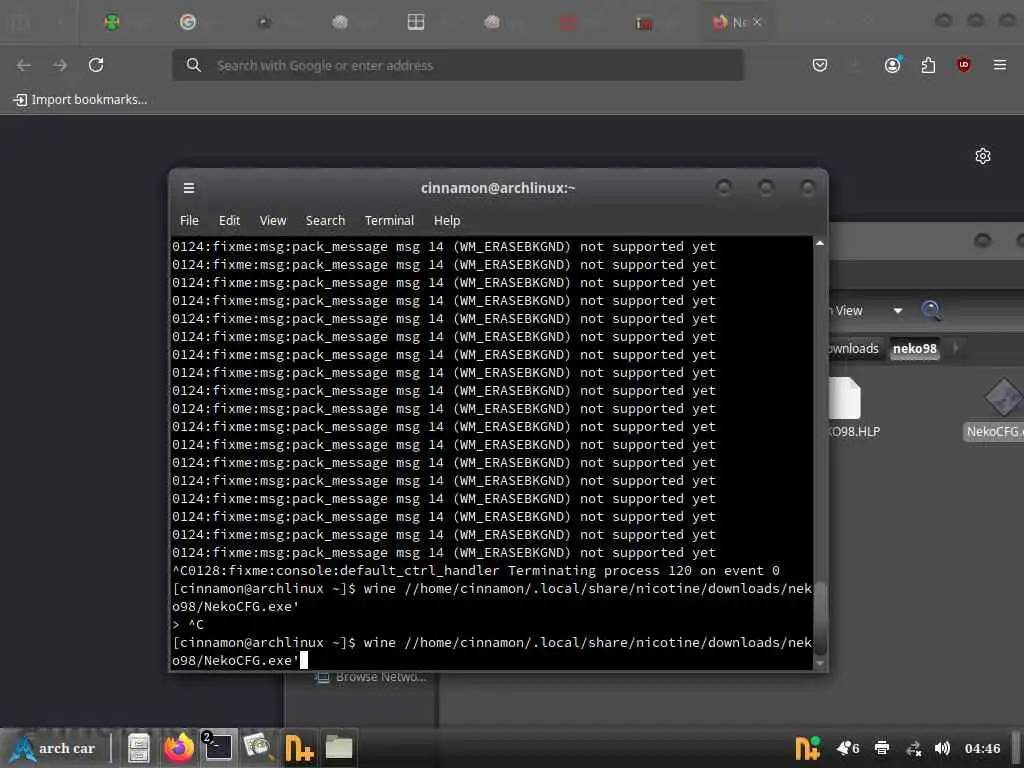1024x768 pixels.
Task: Focus the Firefox address search field
Action: (x=458, y=65)
